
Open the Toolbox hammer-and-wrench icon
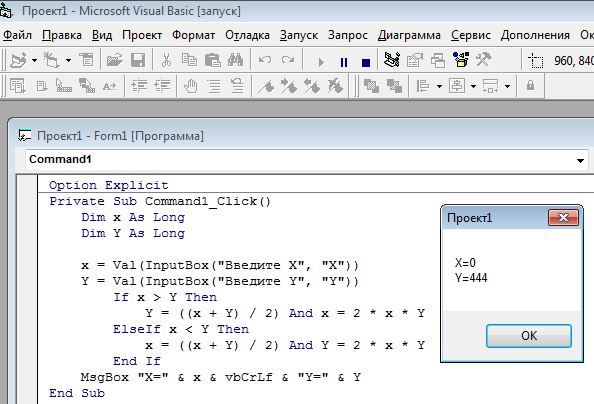[x=484, y=60]
